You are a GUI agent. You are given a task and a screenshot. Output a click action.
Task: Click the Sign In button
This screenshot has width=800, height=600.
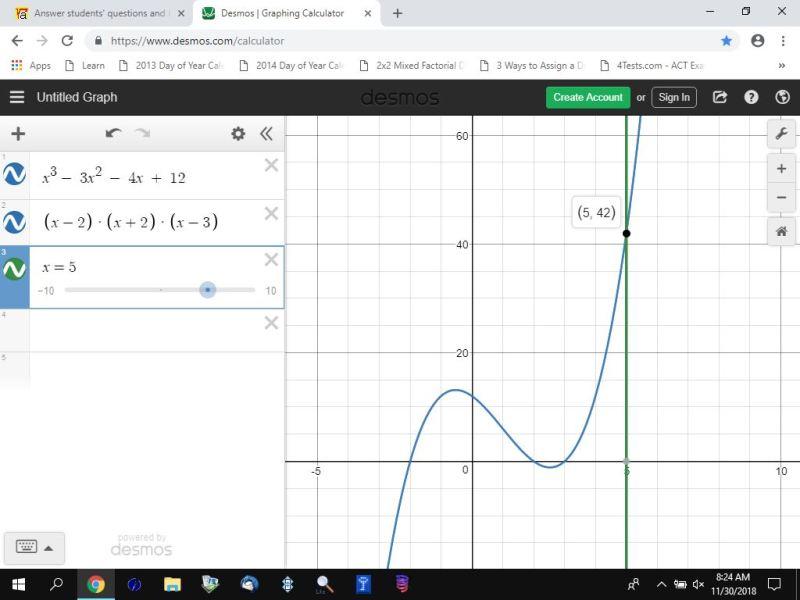tap(674, 97)
